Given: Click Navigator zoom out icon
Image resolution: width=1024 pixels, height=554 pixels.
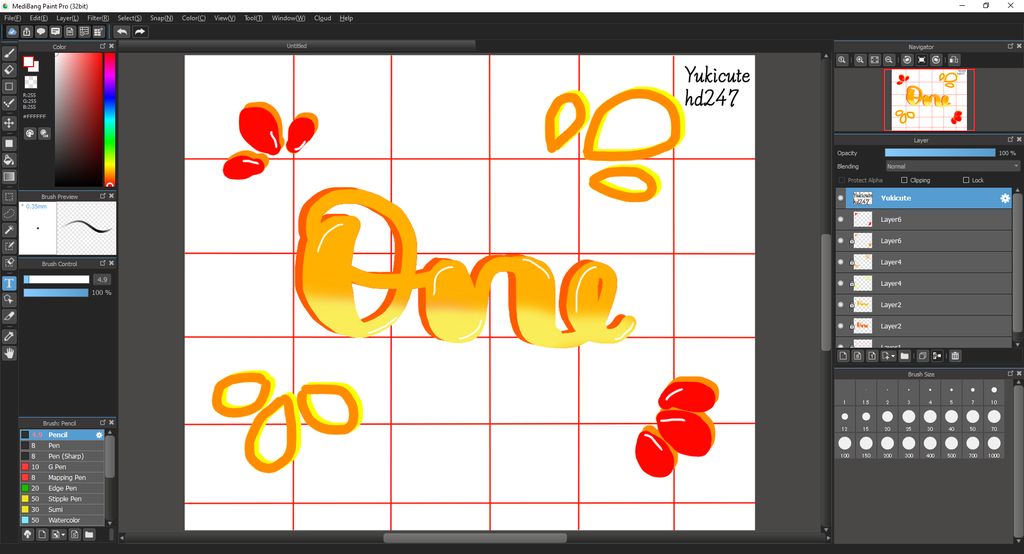Looking at the screenshot, I should pos(889,59).
